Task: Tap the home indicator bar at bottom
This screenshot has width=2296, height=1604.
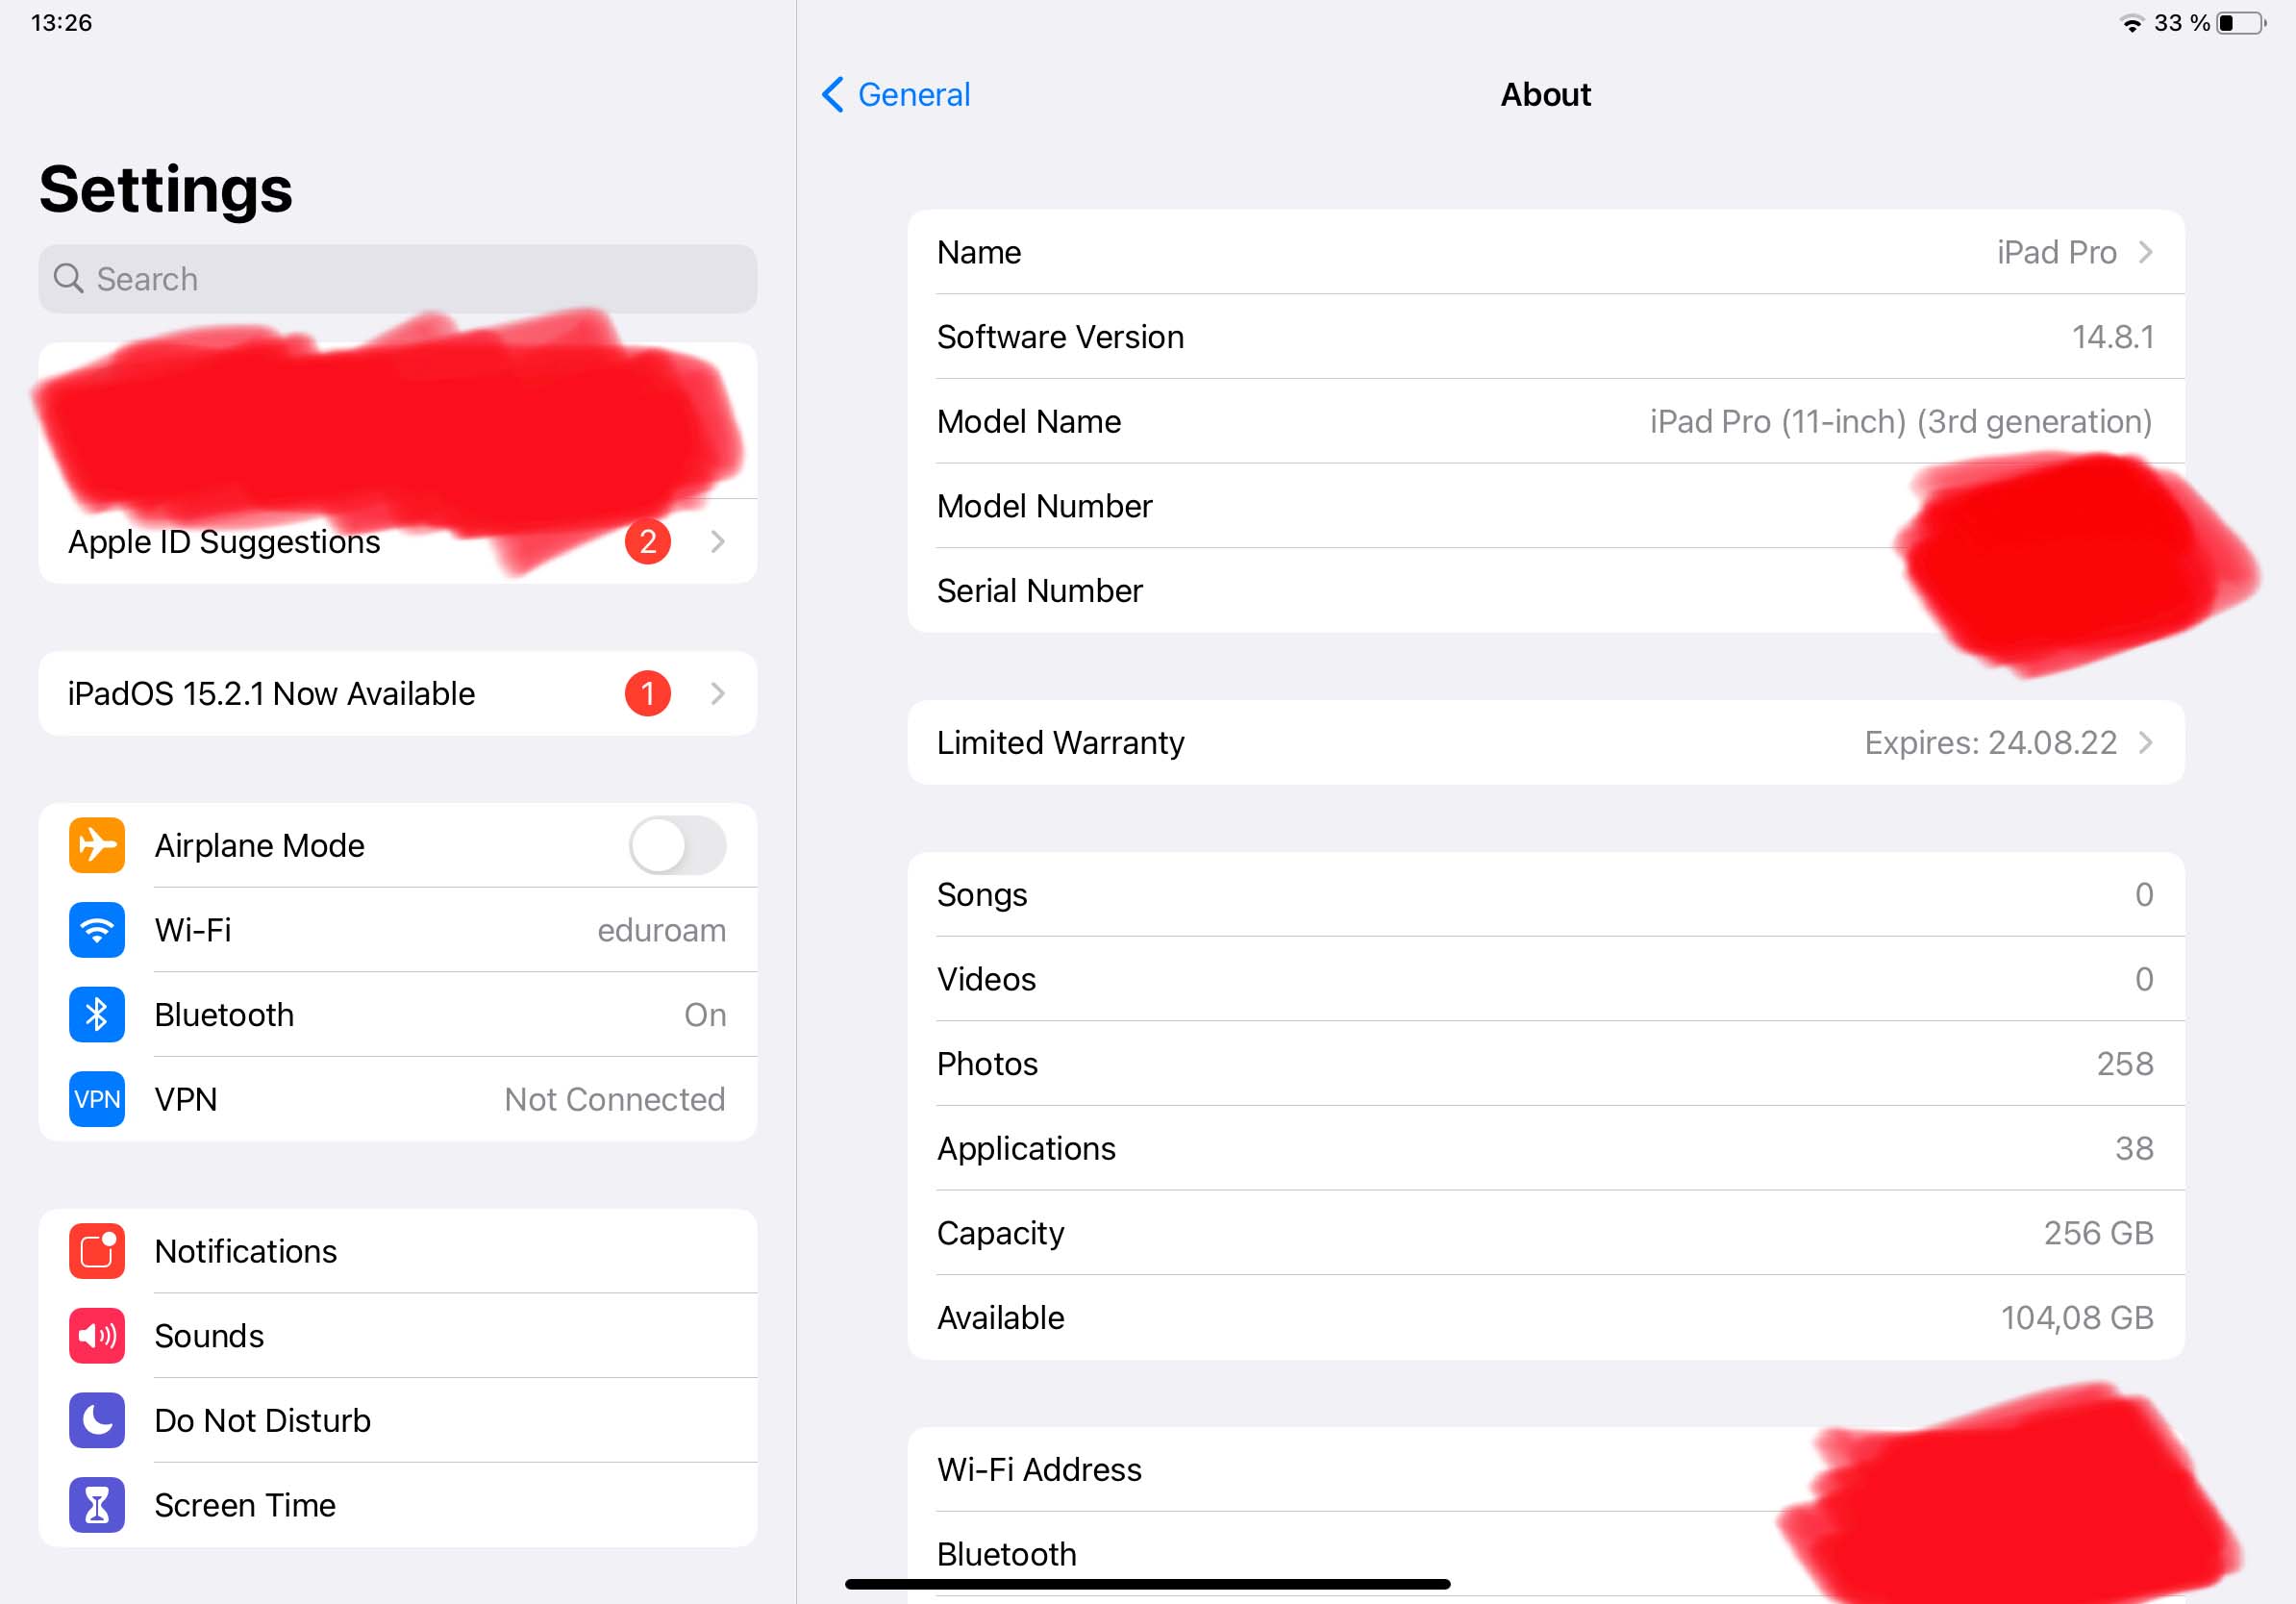Action: [1147, 1584]
